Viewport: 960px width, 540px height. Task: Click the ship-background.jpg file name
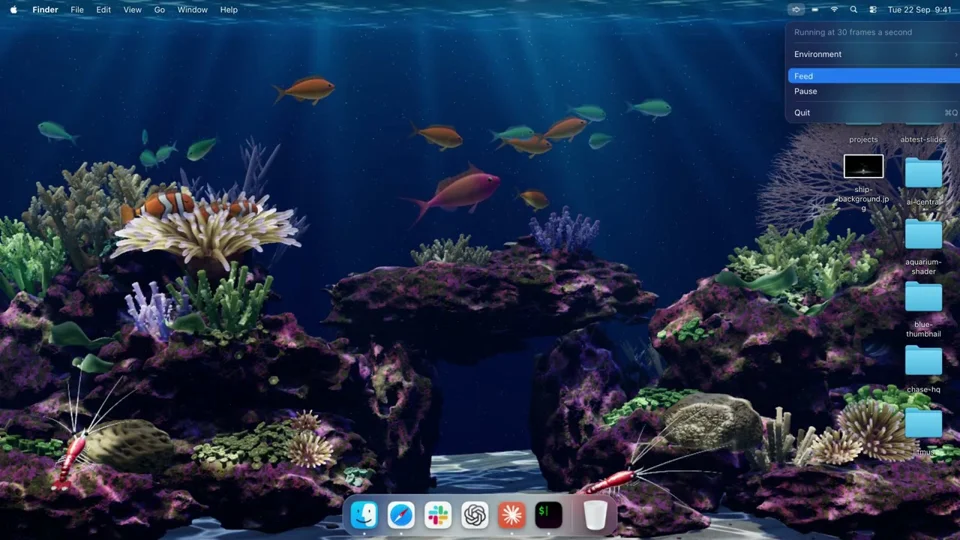click(863, 199)
